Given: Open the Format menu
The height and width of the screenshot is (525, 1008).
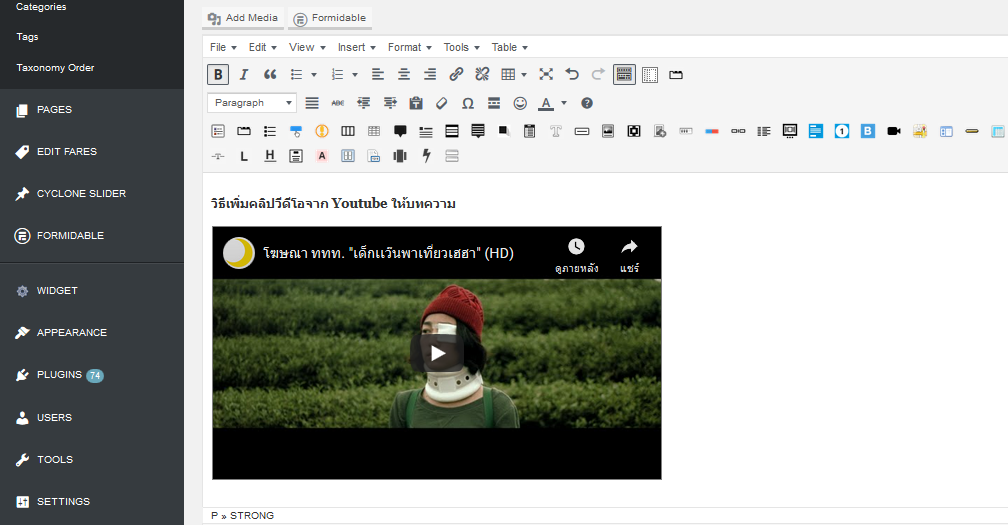Looking at the screenshot, I should 410,47.
